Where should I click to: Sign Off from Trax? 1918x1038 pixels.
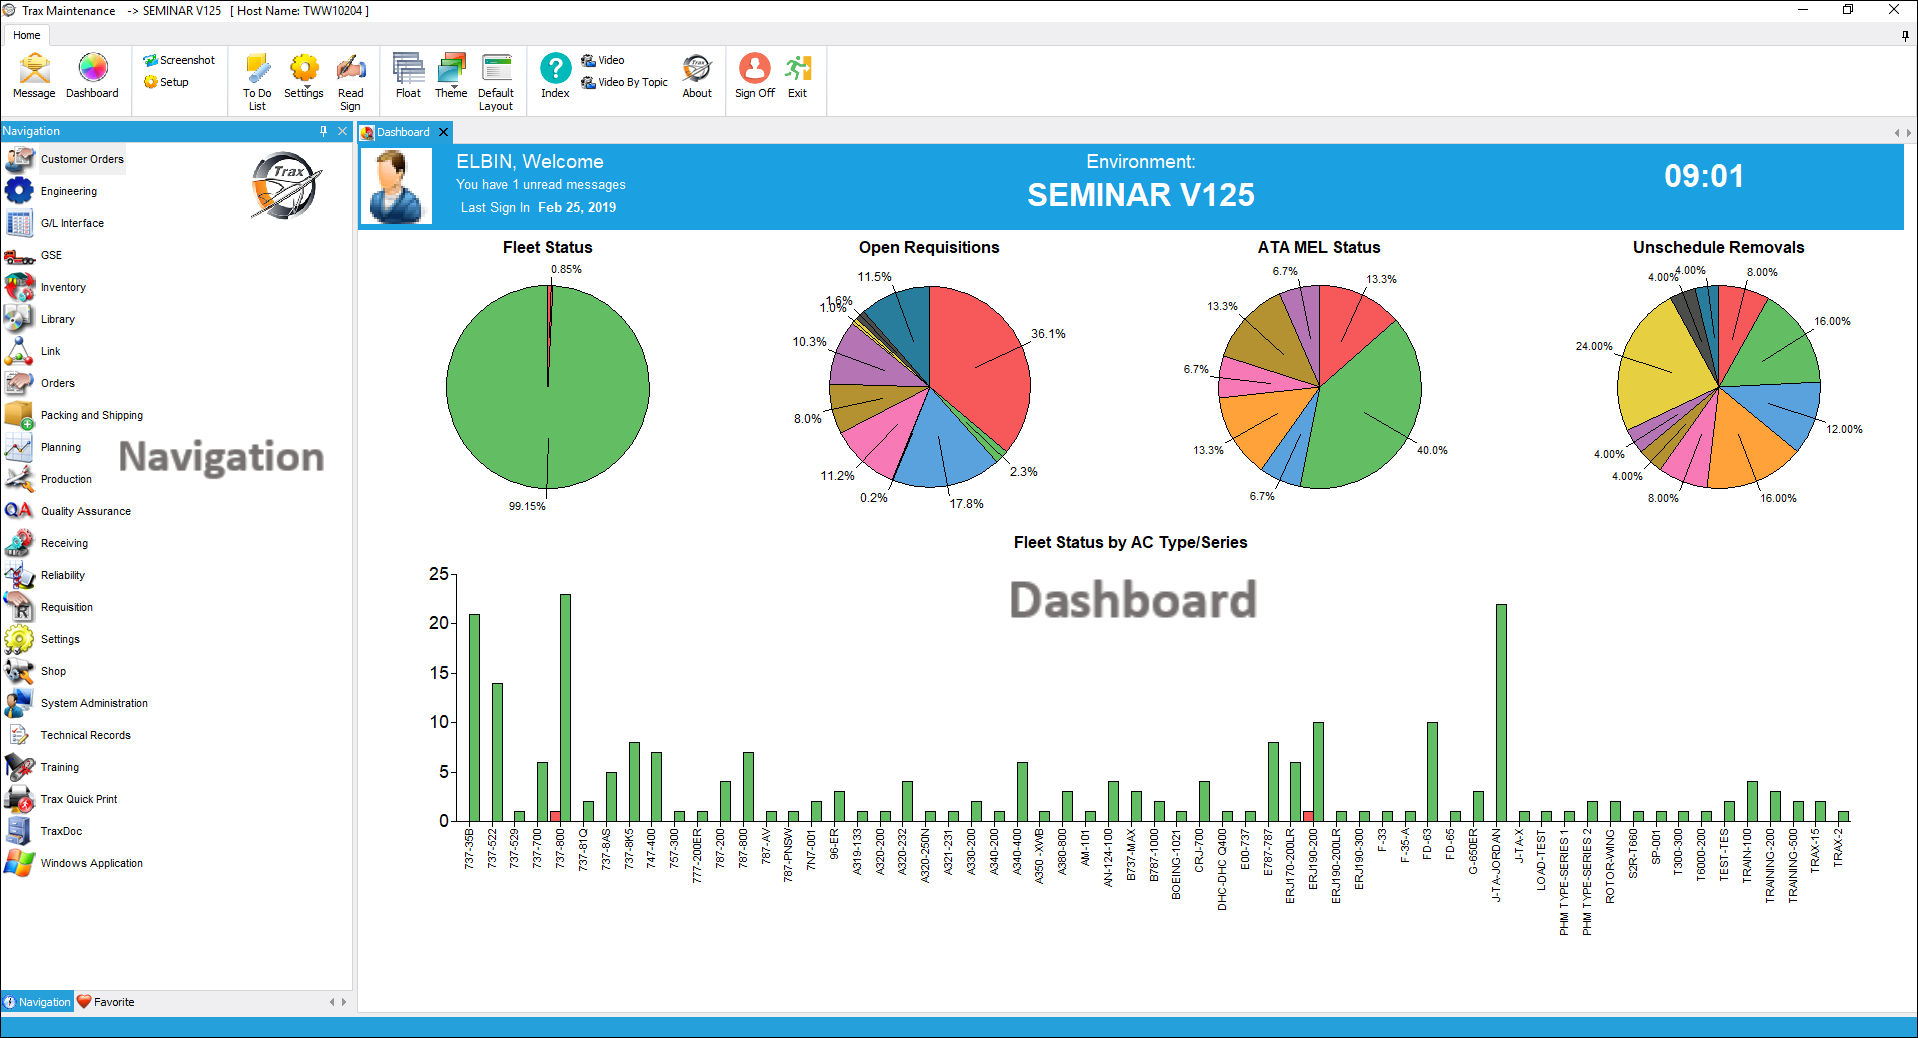[755, 76]
